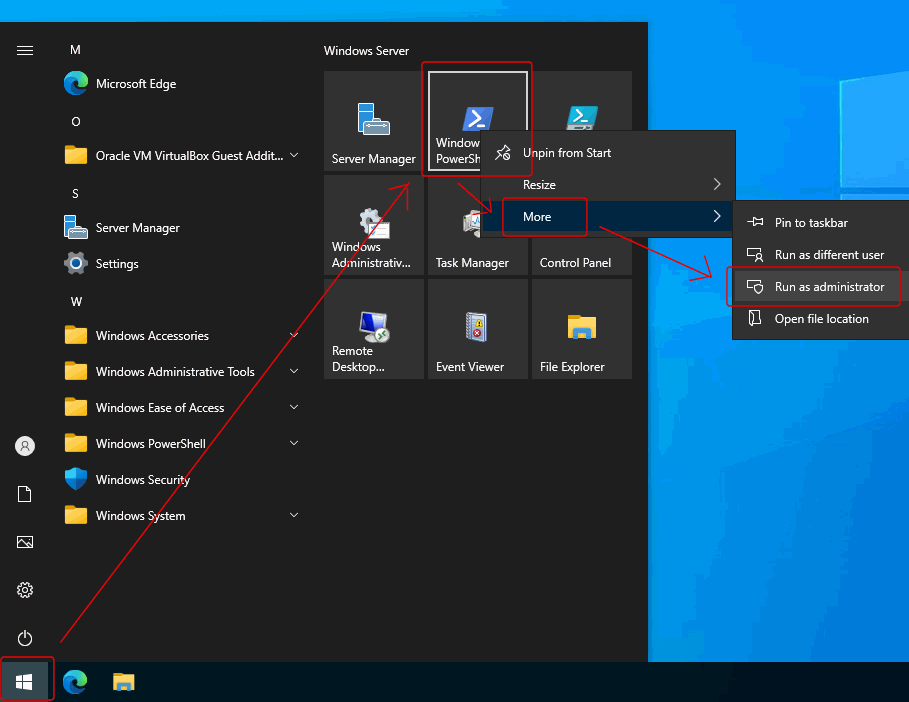Choose Run as different user
The height and width of the screenshot is (702, 909).
[x=821, y=255]
